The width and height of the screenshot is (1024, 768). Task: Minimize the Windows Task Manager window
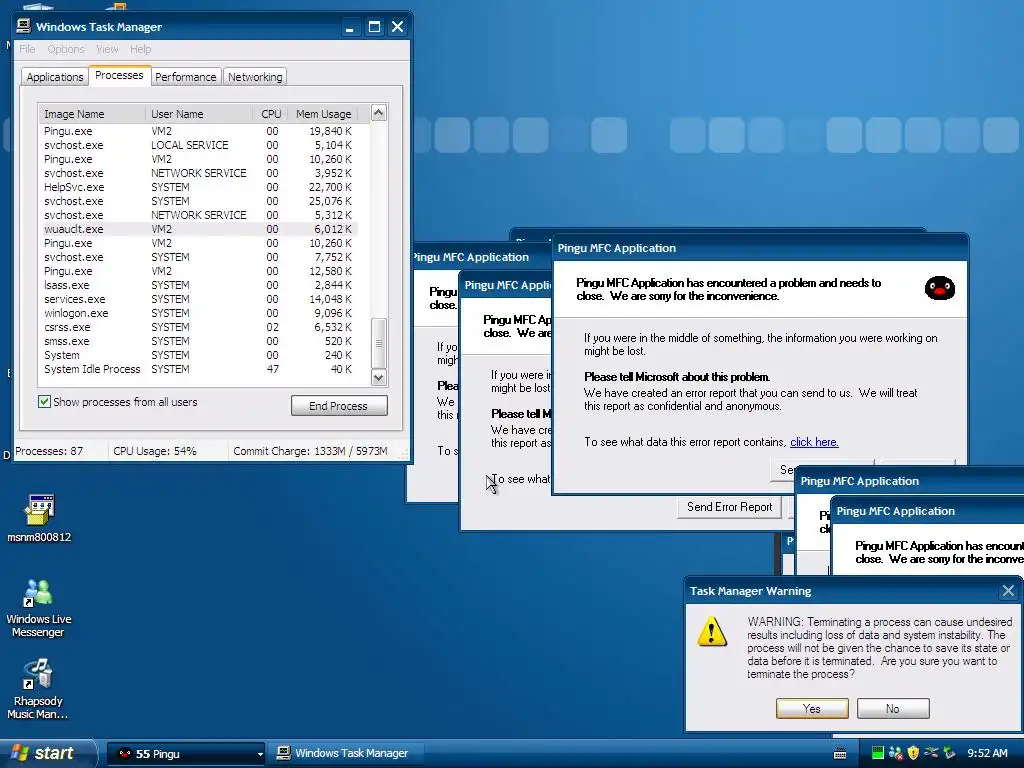349,27
